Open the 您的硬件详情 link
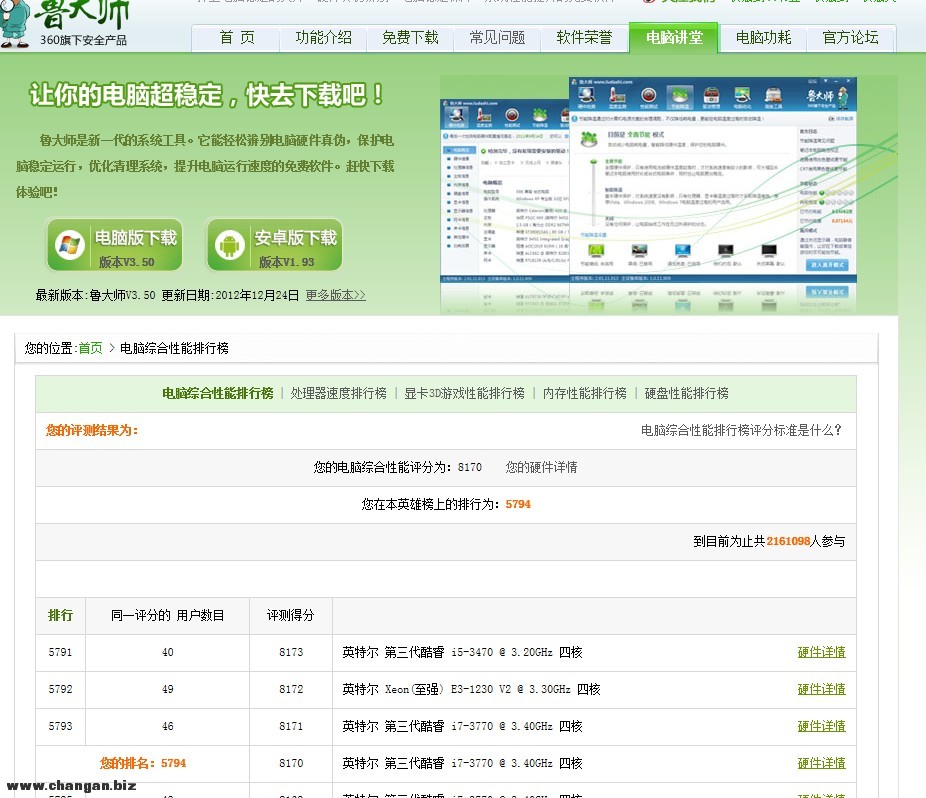The height and width of the screenshot is (798, 926). (x=541, y=467)
